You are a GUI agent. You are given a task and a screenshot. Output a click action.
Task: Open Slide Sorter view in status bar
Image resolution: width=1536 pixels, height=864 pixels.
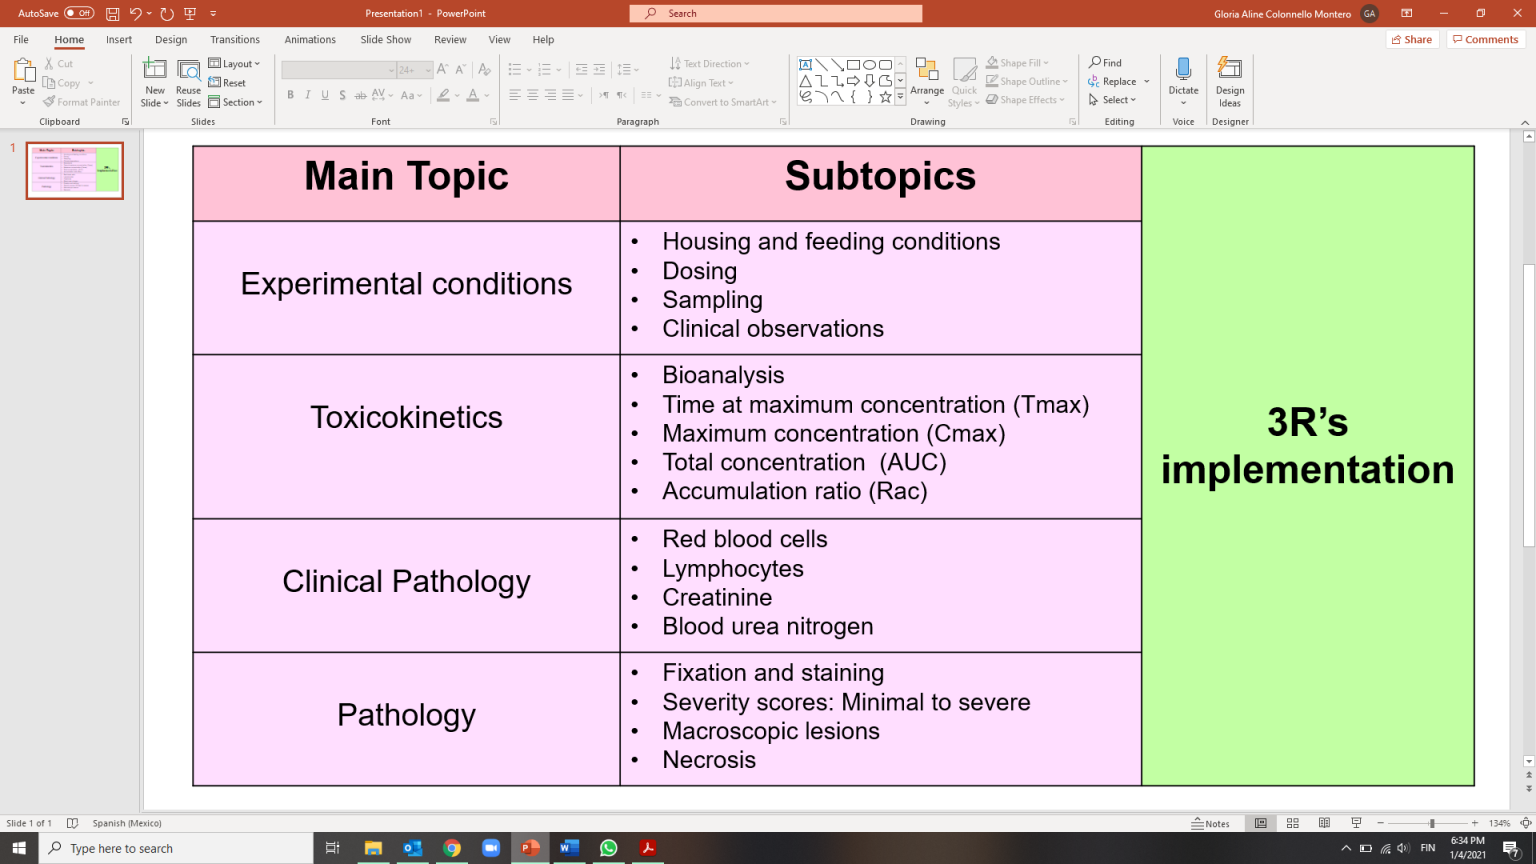click(1292, 823)
